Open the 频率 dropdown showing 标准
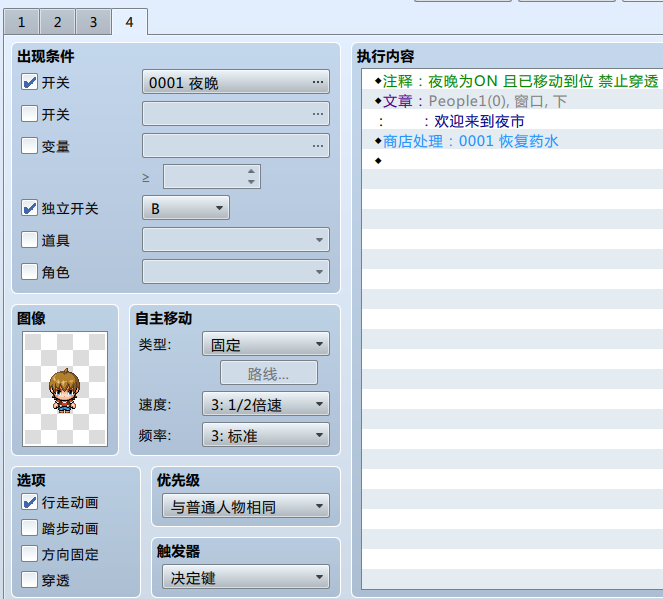 coord(266,435)
